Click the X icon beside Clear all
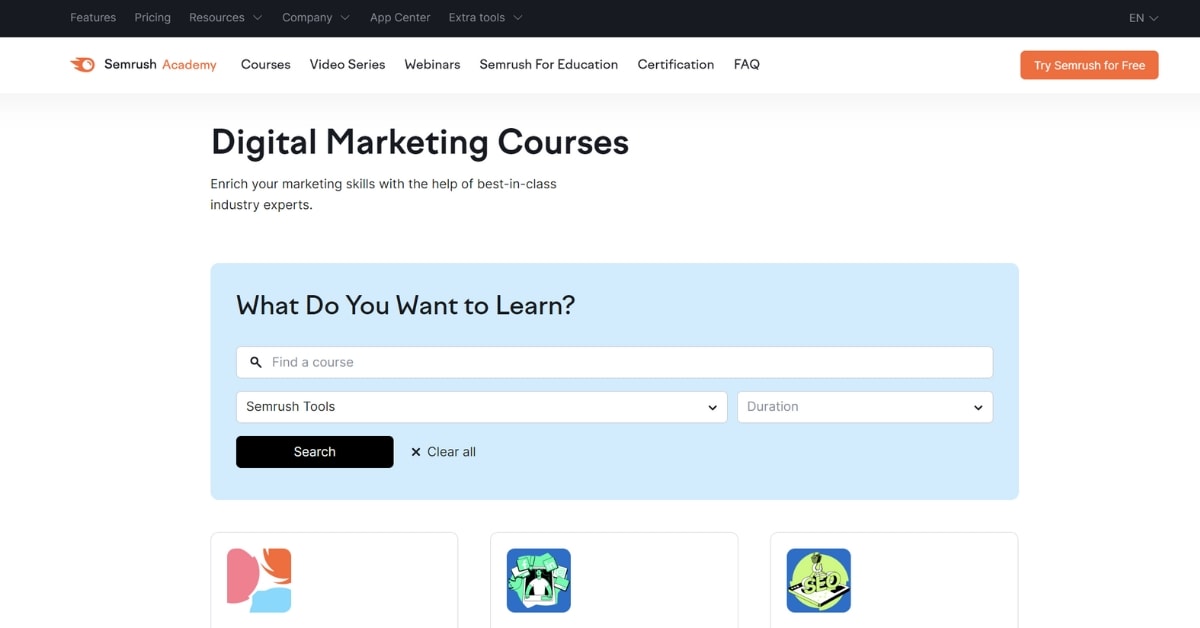This screenshot has width=1200, height=628. coord(416,452)
